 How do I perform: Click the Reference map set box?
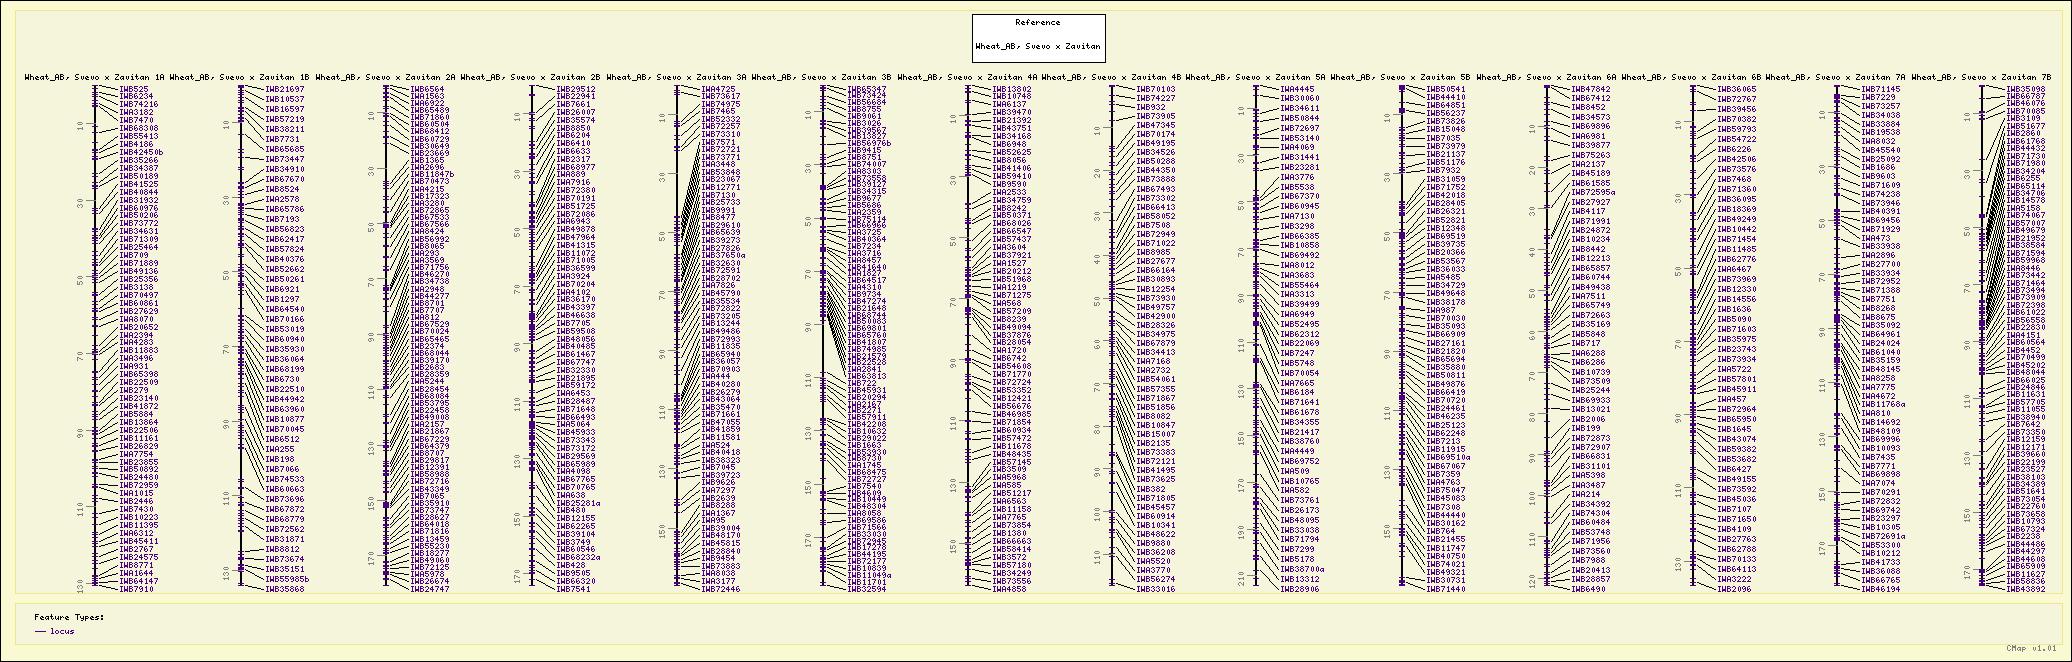coord(1038,37)
